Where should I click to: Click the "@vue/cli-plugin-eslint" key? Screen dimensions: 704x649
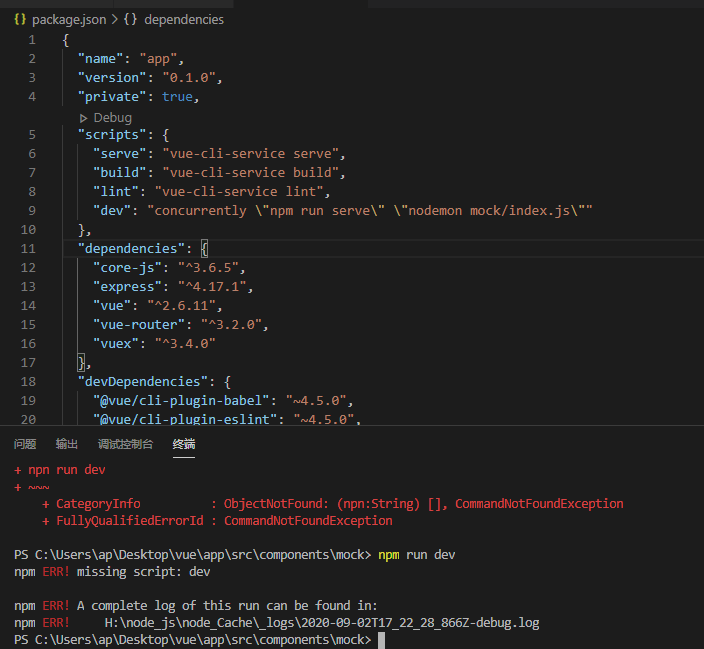click(185, 419)
